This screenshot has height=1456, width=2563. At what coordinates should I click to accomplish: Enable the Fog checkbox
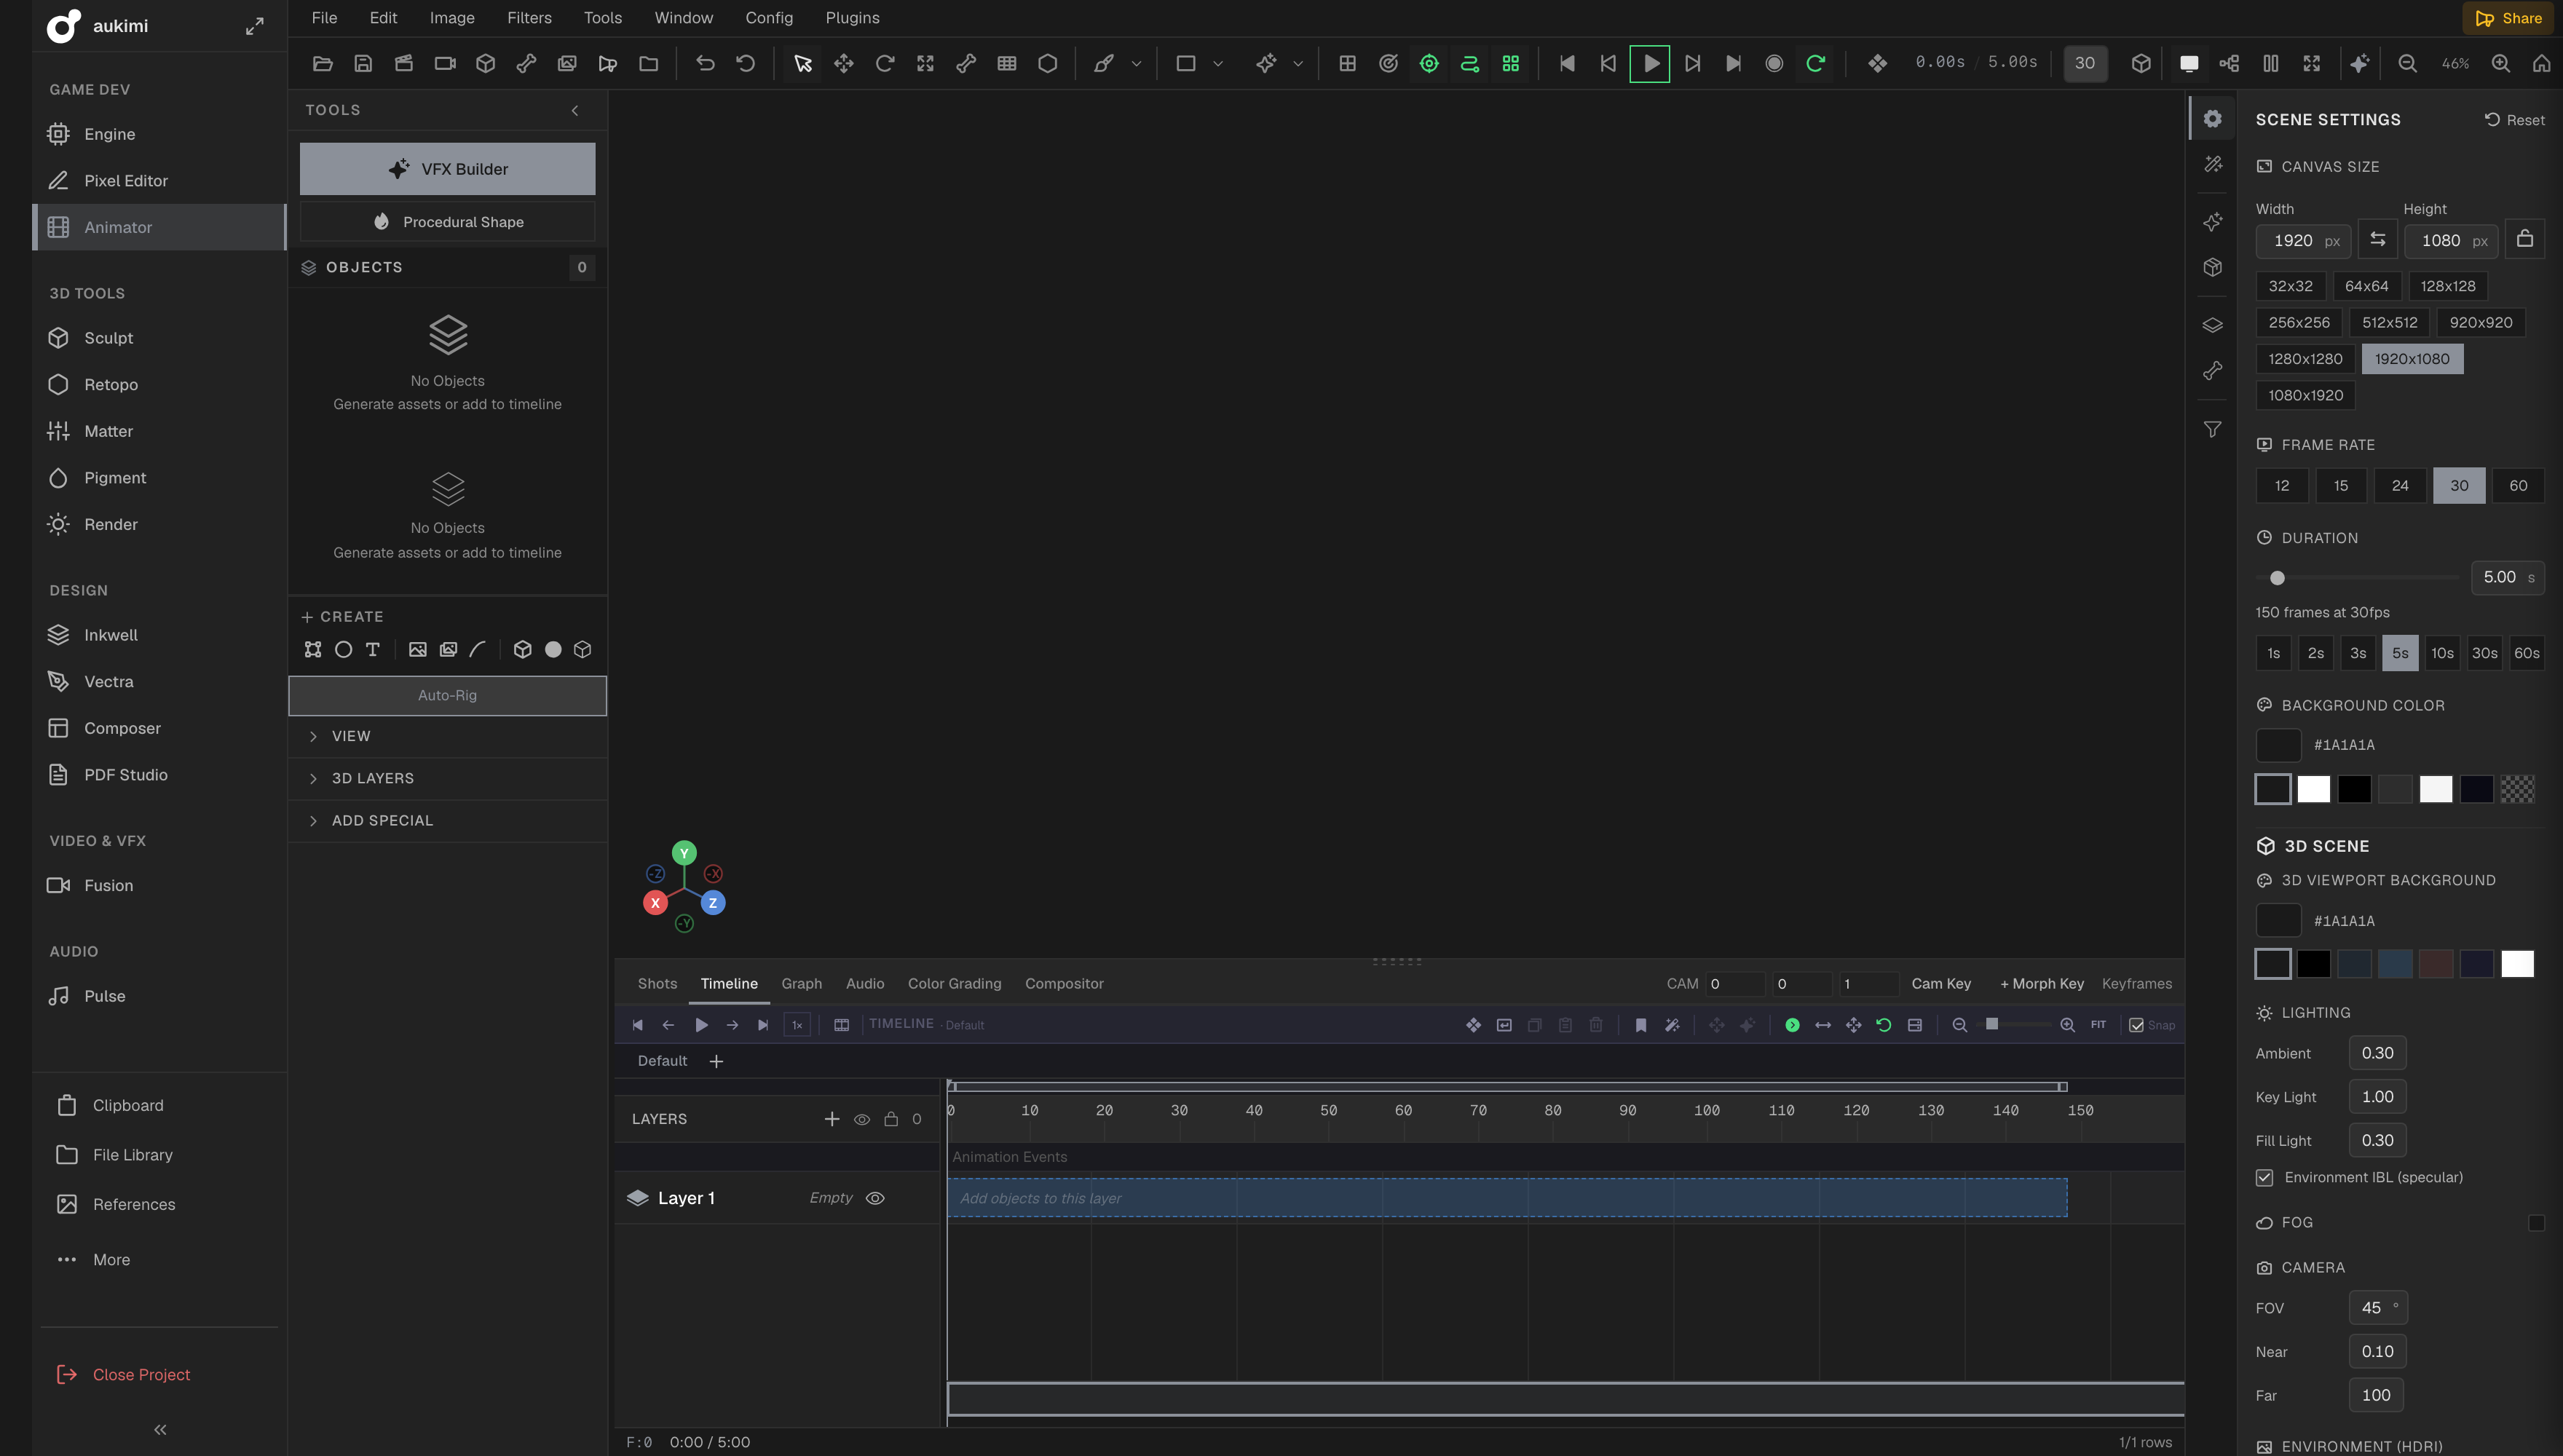tap(2535, 1222)
